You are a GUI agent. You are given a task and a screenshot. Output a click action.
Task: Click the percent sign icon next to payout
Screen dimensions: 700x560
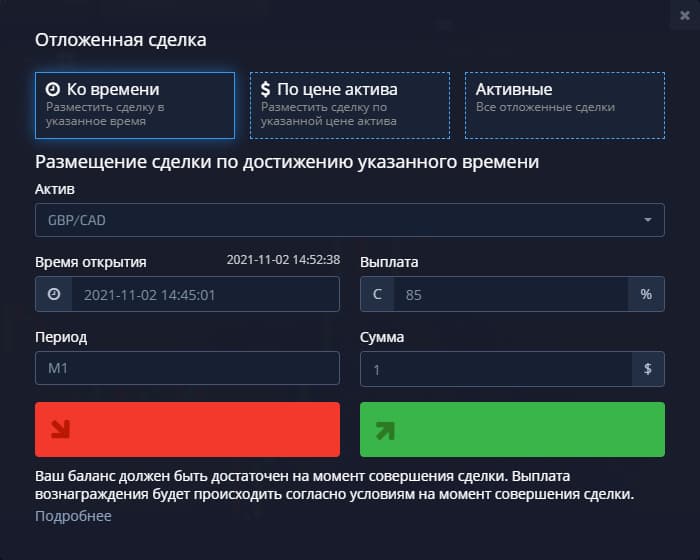pos(646,295)
